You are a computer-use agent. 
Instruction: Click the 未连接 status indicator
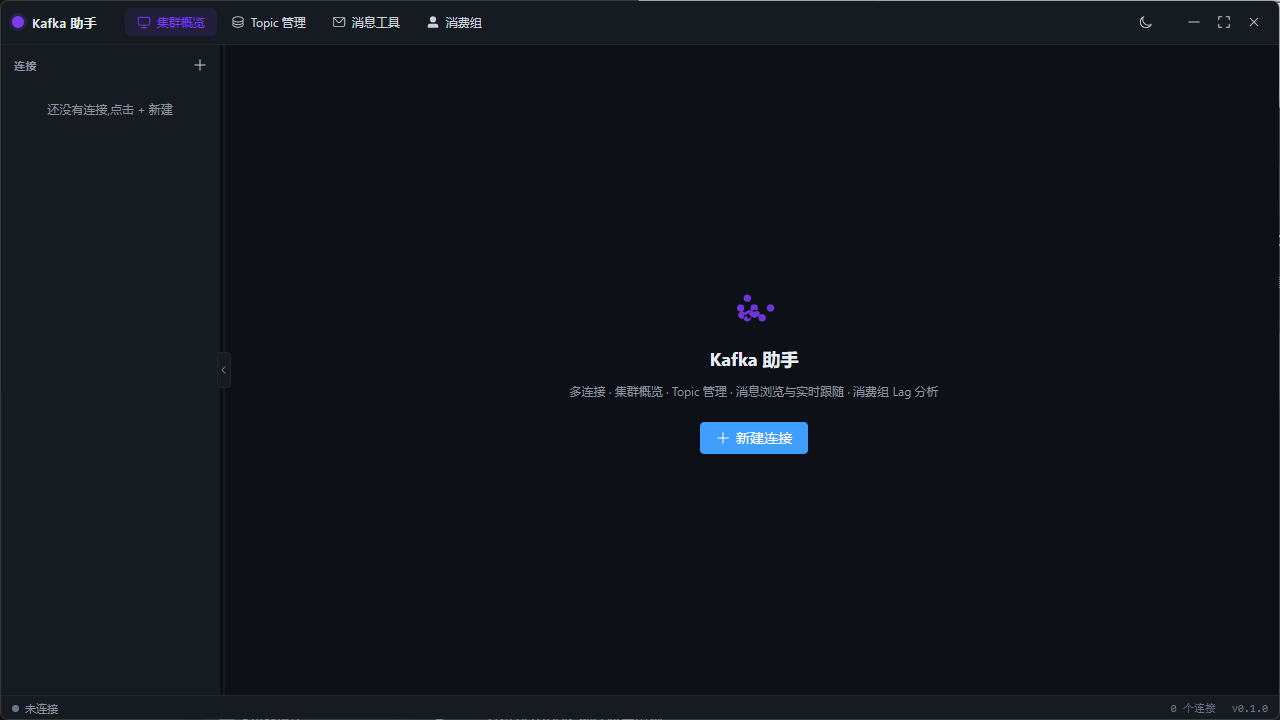coord(35,708)
